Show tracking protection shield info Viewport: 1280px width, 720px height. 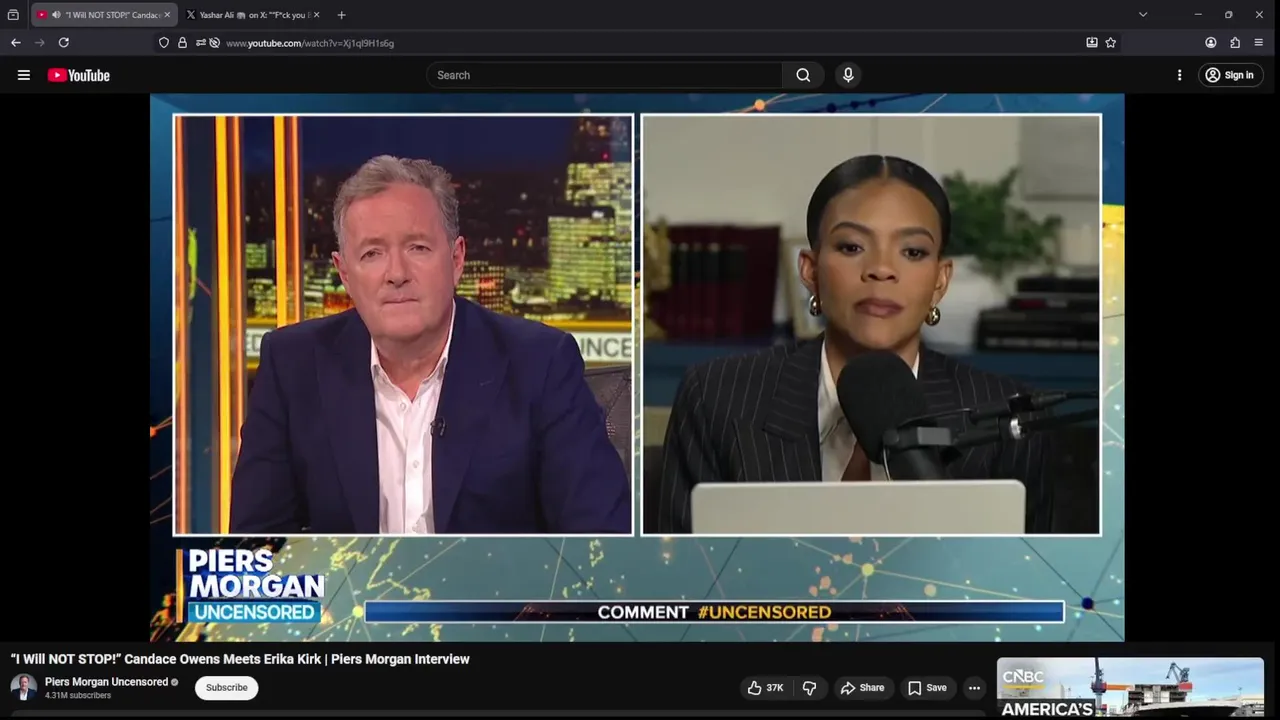pyautogui.click(x=164, y=43)
